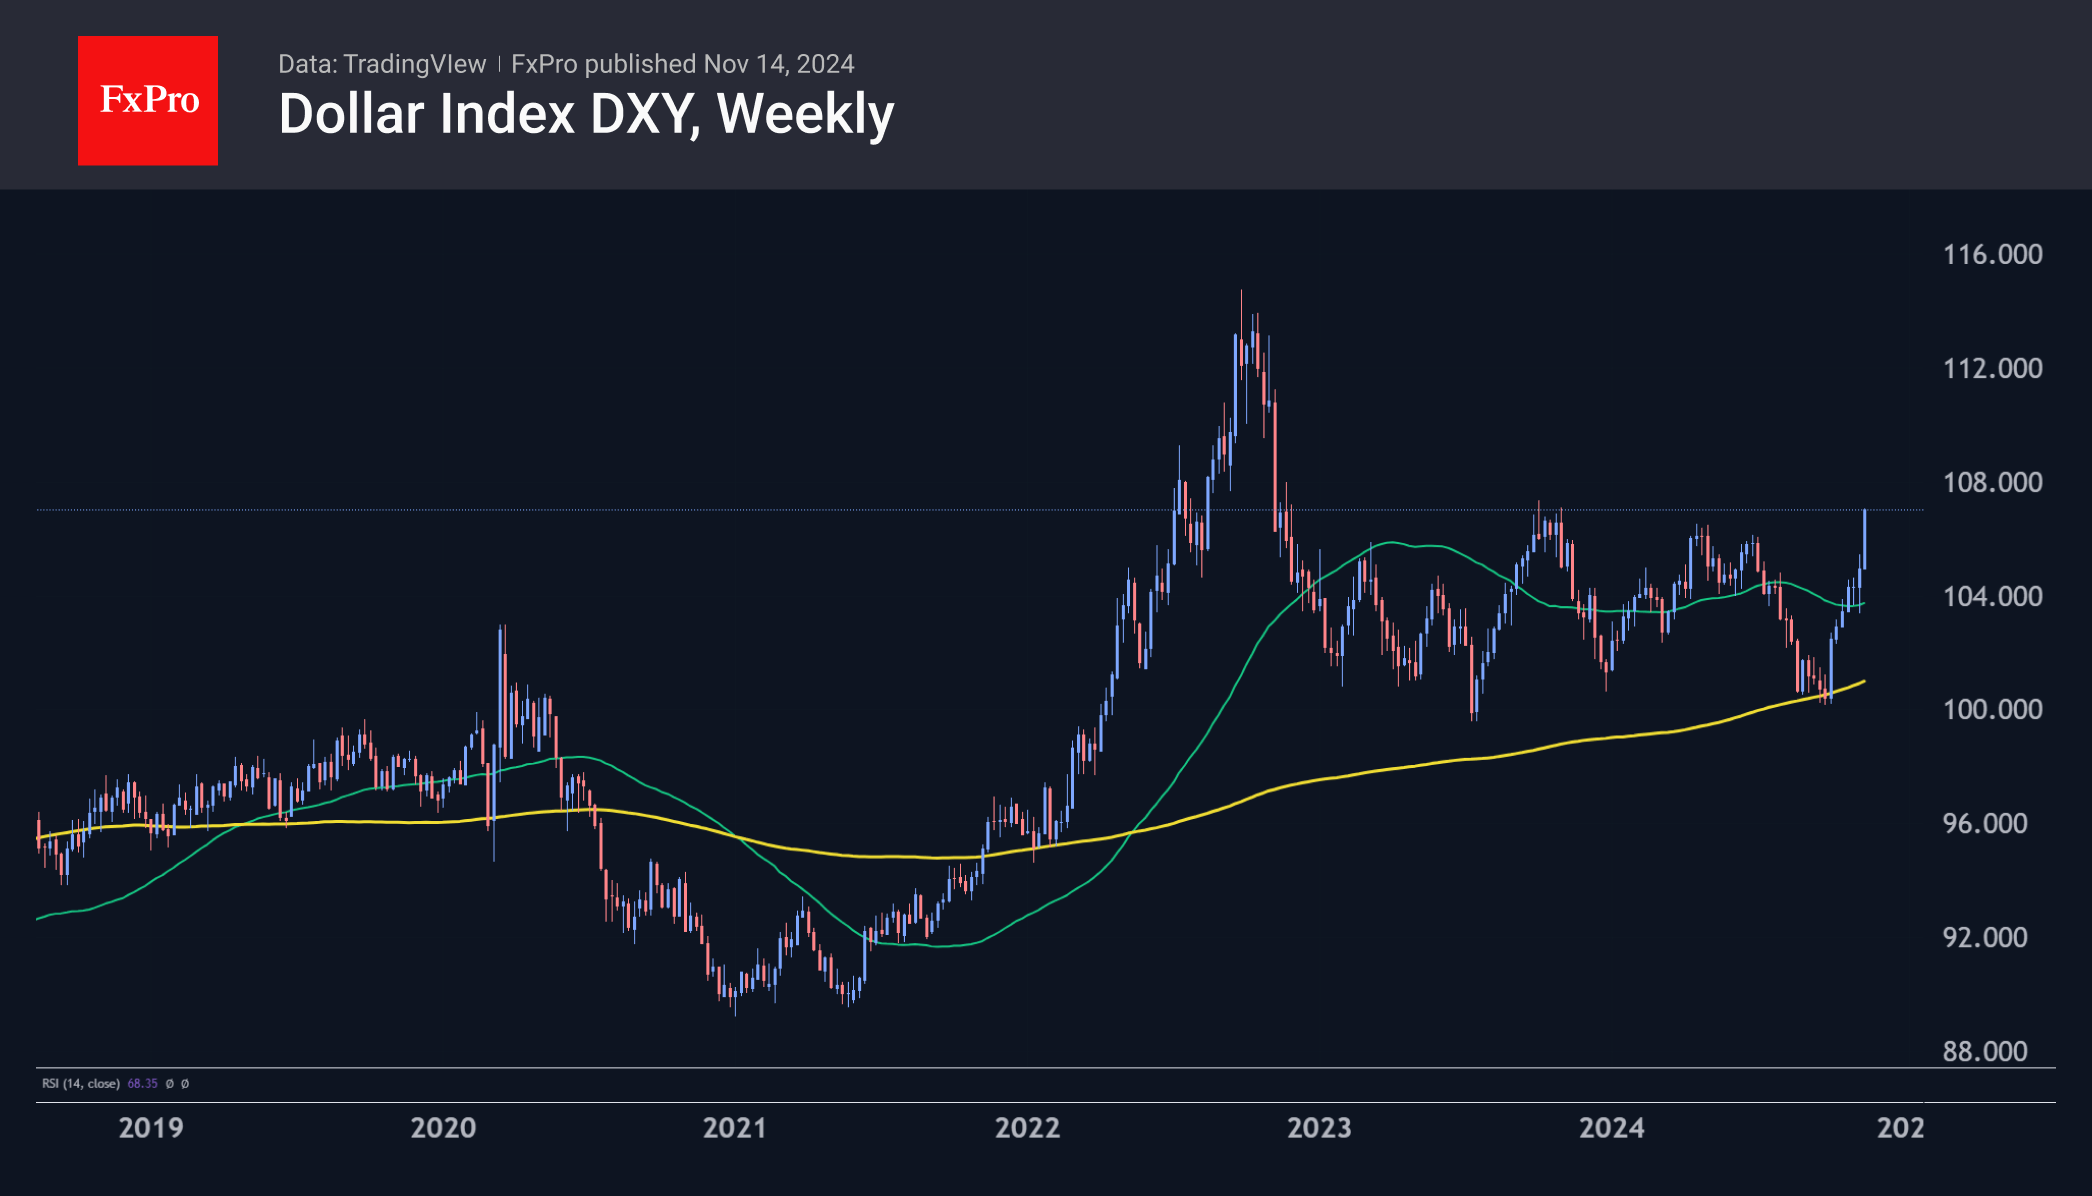The width and height of the screenshot is (2092, 1196).
Task: Click the 92.000 price axis label
Action: (1984, 937)
